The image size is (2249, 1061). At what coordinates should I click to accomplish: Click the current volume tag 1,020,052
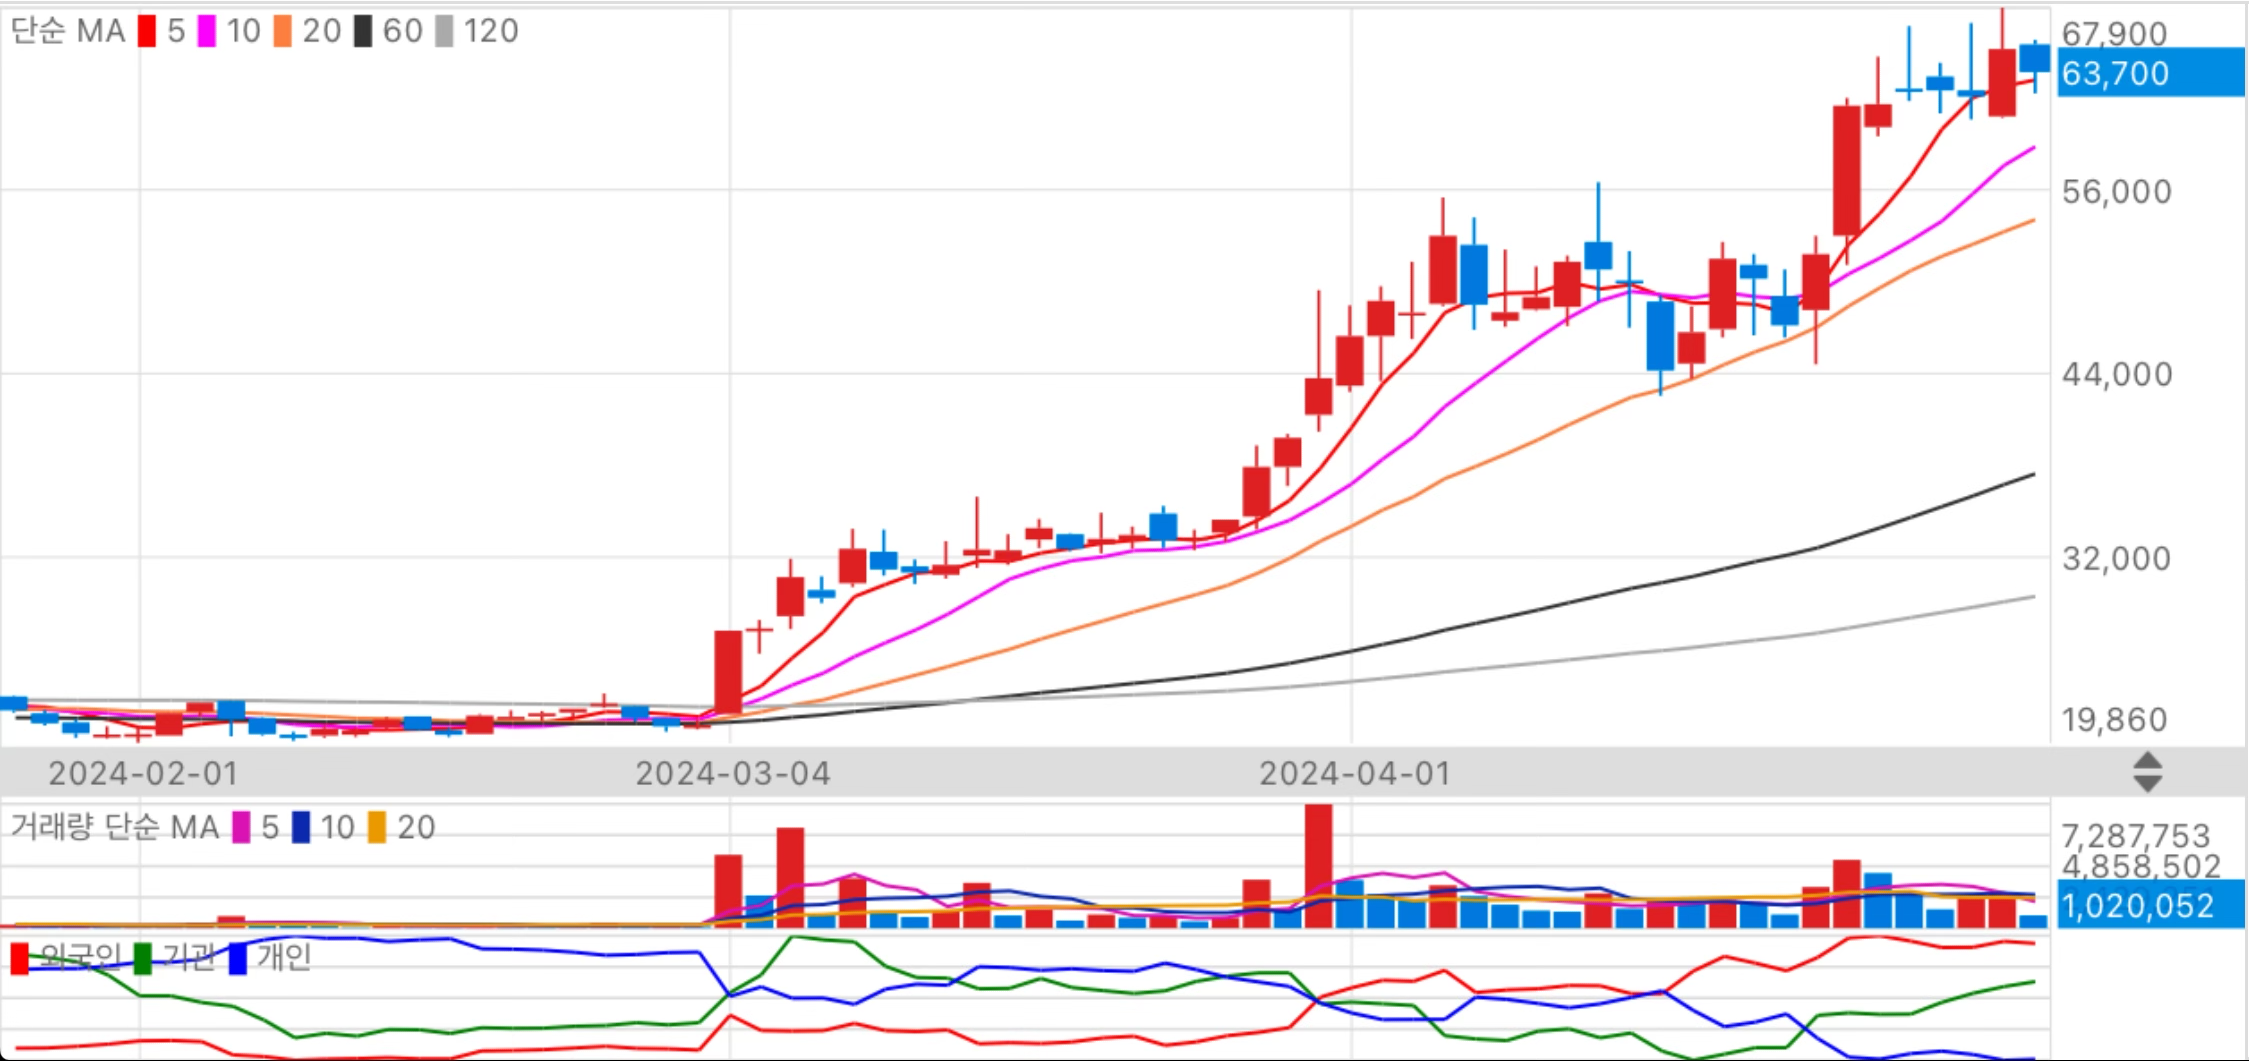click(x=2150, y=905)
